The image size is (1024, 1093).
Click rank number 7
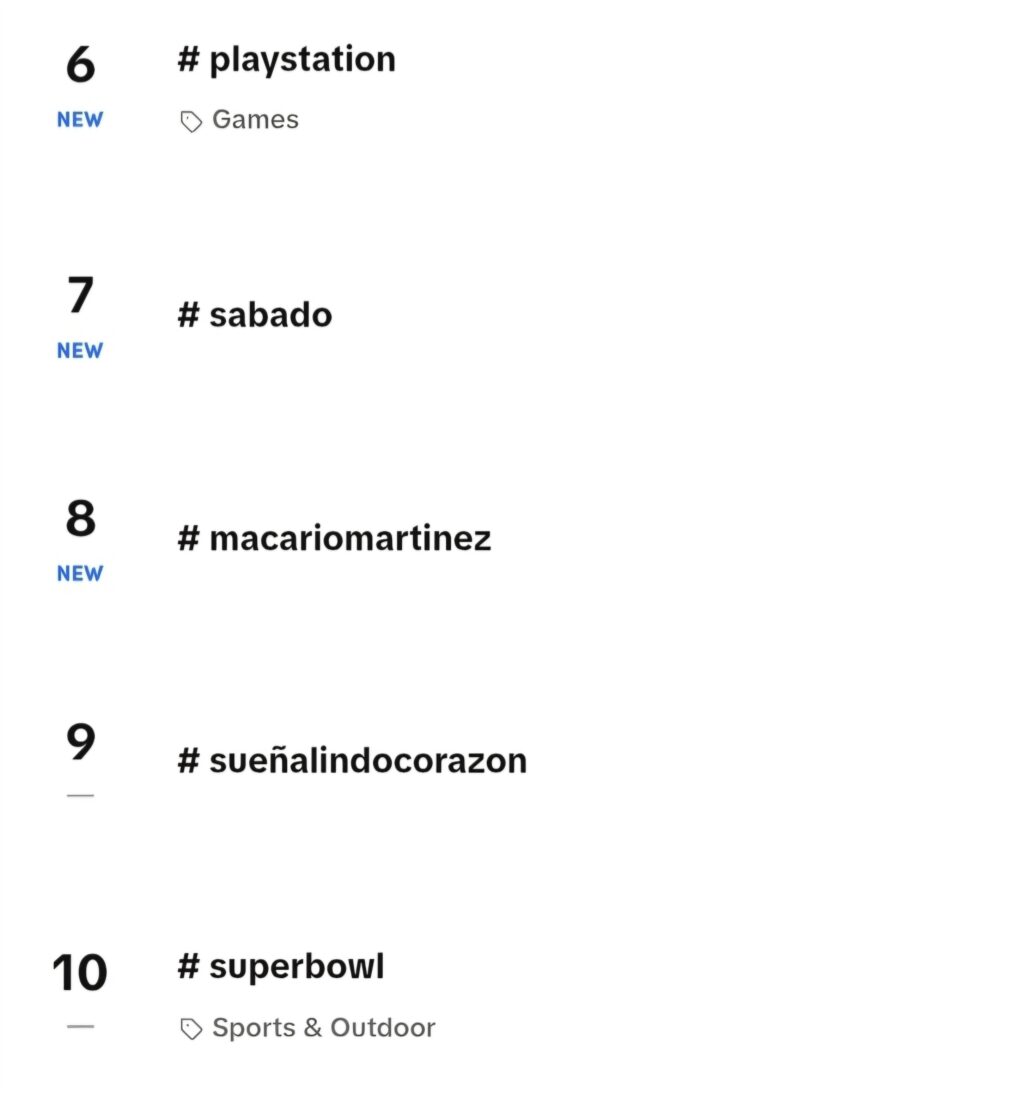(80, 295)
